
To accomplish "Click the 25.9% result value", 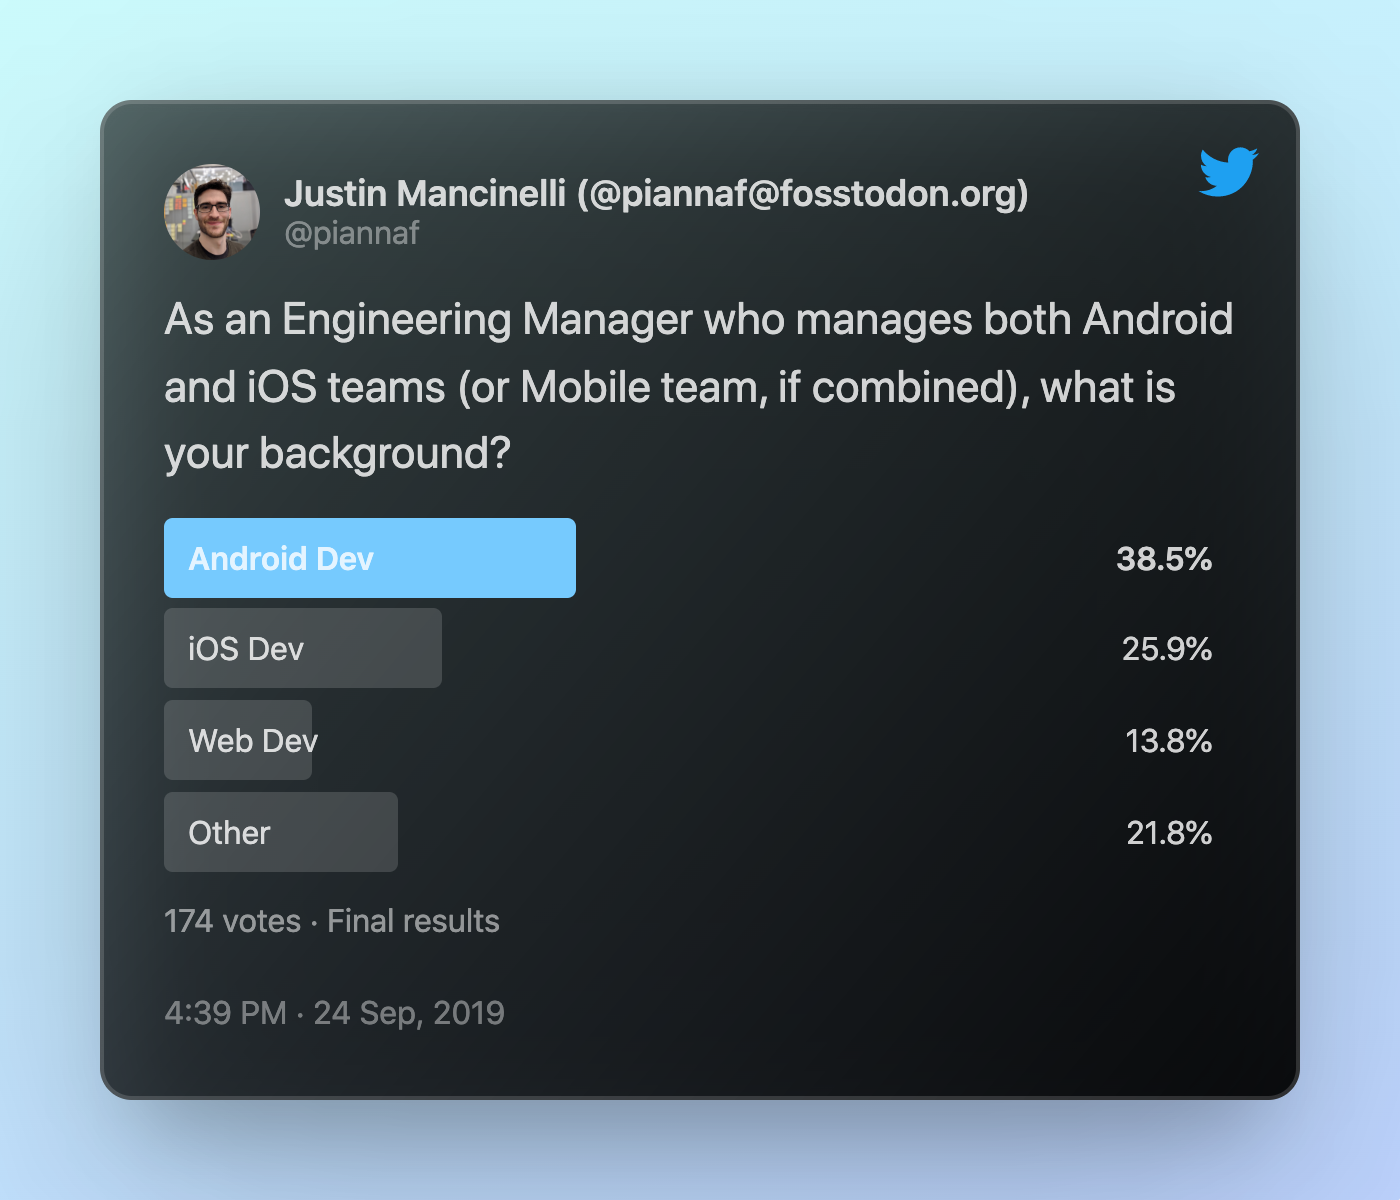I will [x=1167, y=649].
